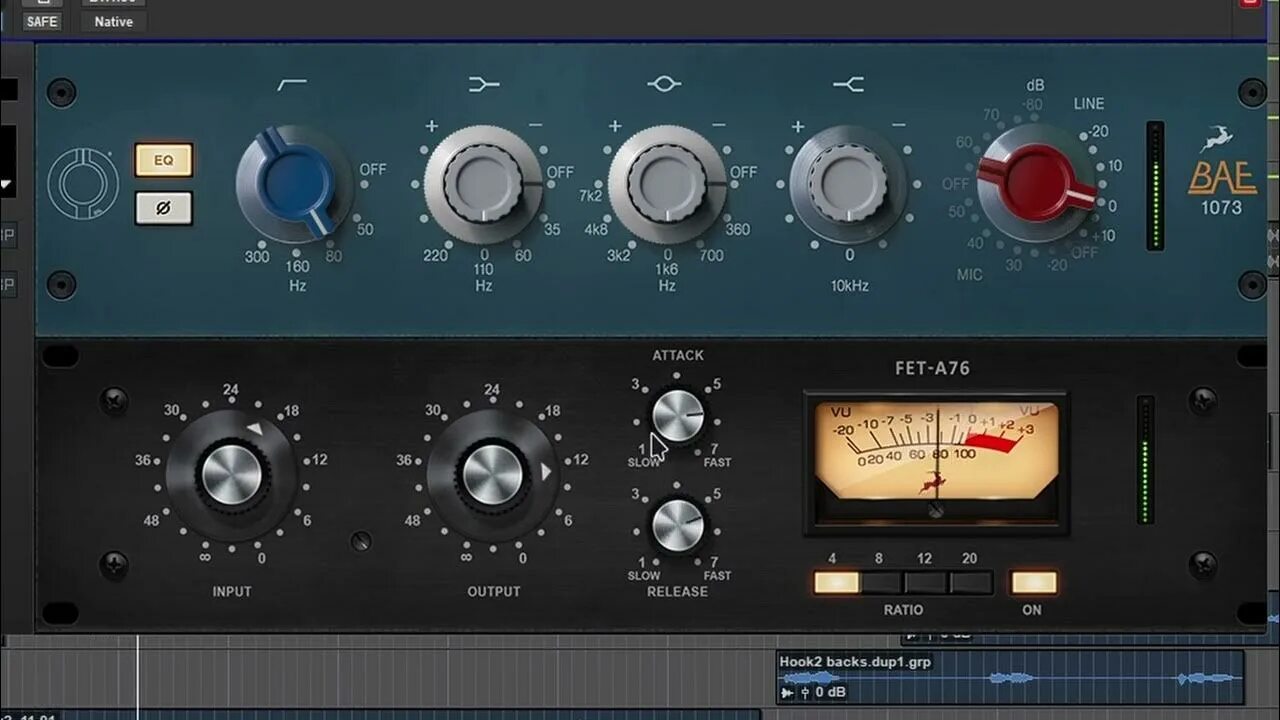The height and width of the screenshot is (720, 1280).
Task: Select ratio 12 button
Action: [x=926, y=583]
